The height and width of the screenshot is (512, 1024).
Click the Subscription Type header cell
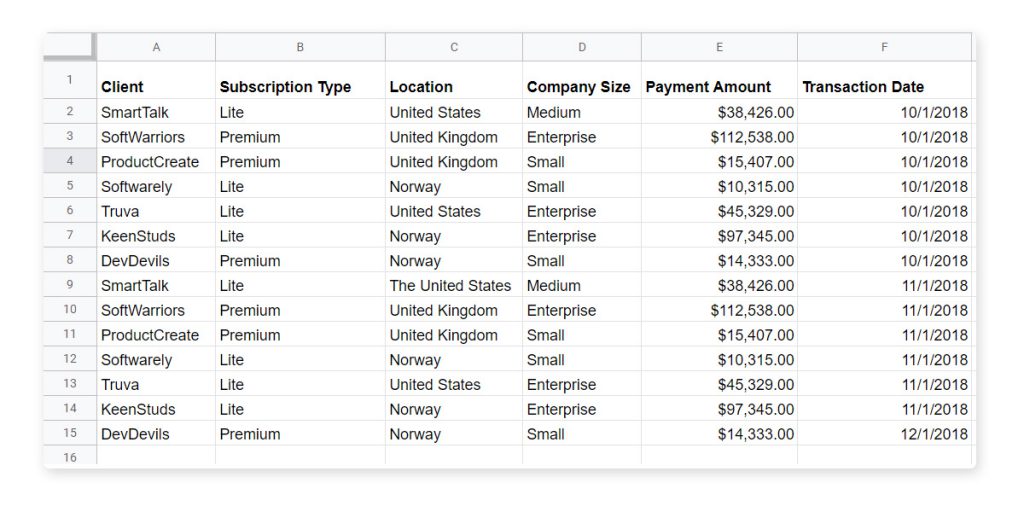pos(300,80)
